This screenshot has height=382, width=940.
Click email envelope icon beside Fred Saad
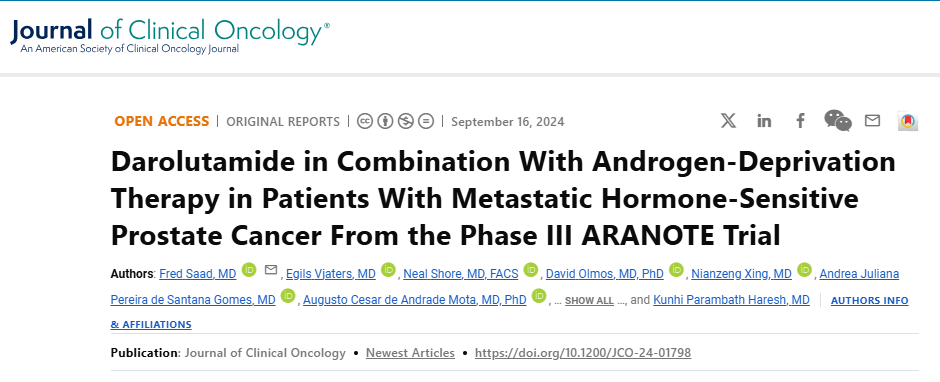pyautogui.click(x=271, y=270)
